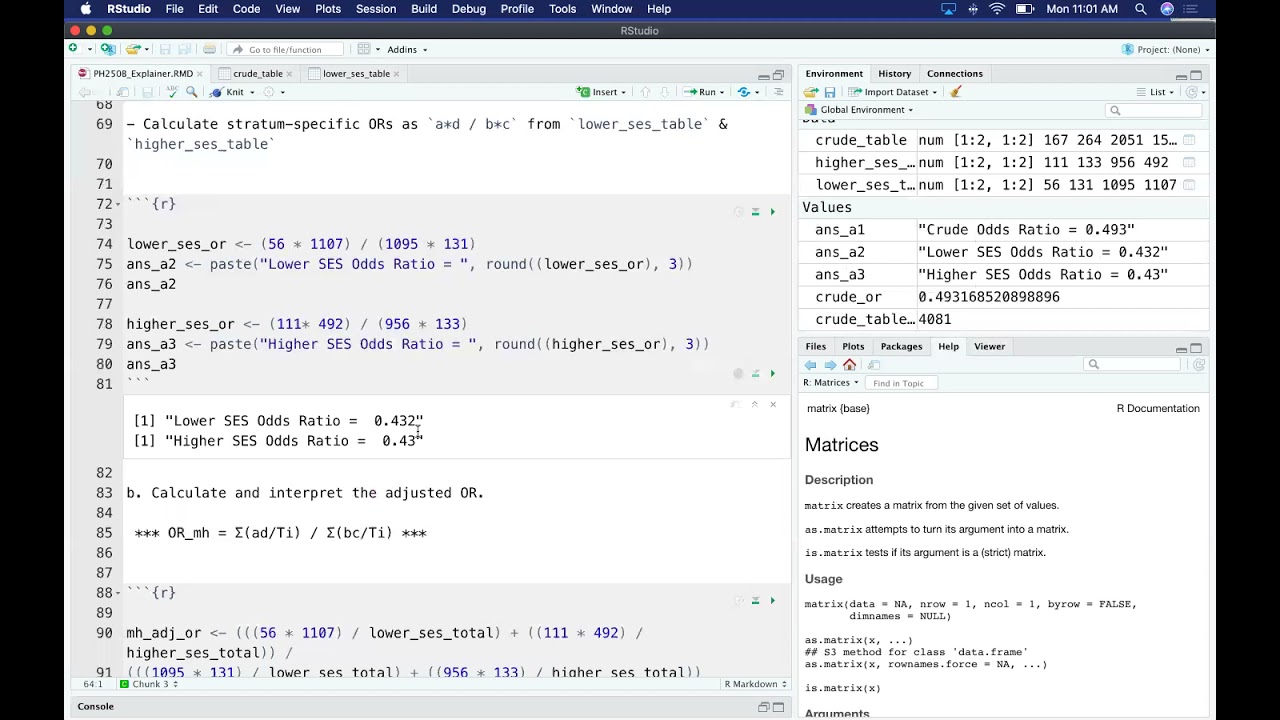Maximize the Console pane

tap(778, 707)
